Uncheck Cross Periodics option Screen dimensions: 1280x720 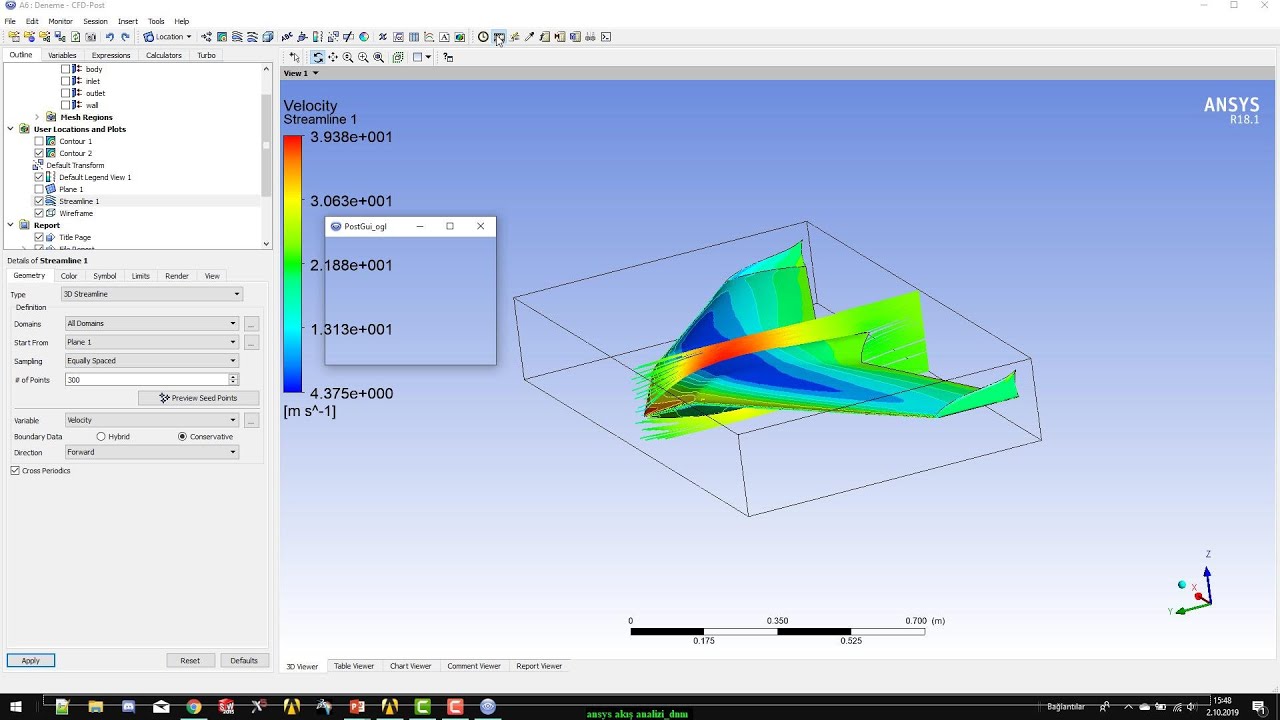(x=15, y=470)
